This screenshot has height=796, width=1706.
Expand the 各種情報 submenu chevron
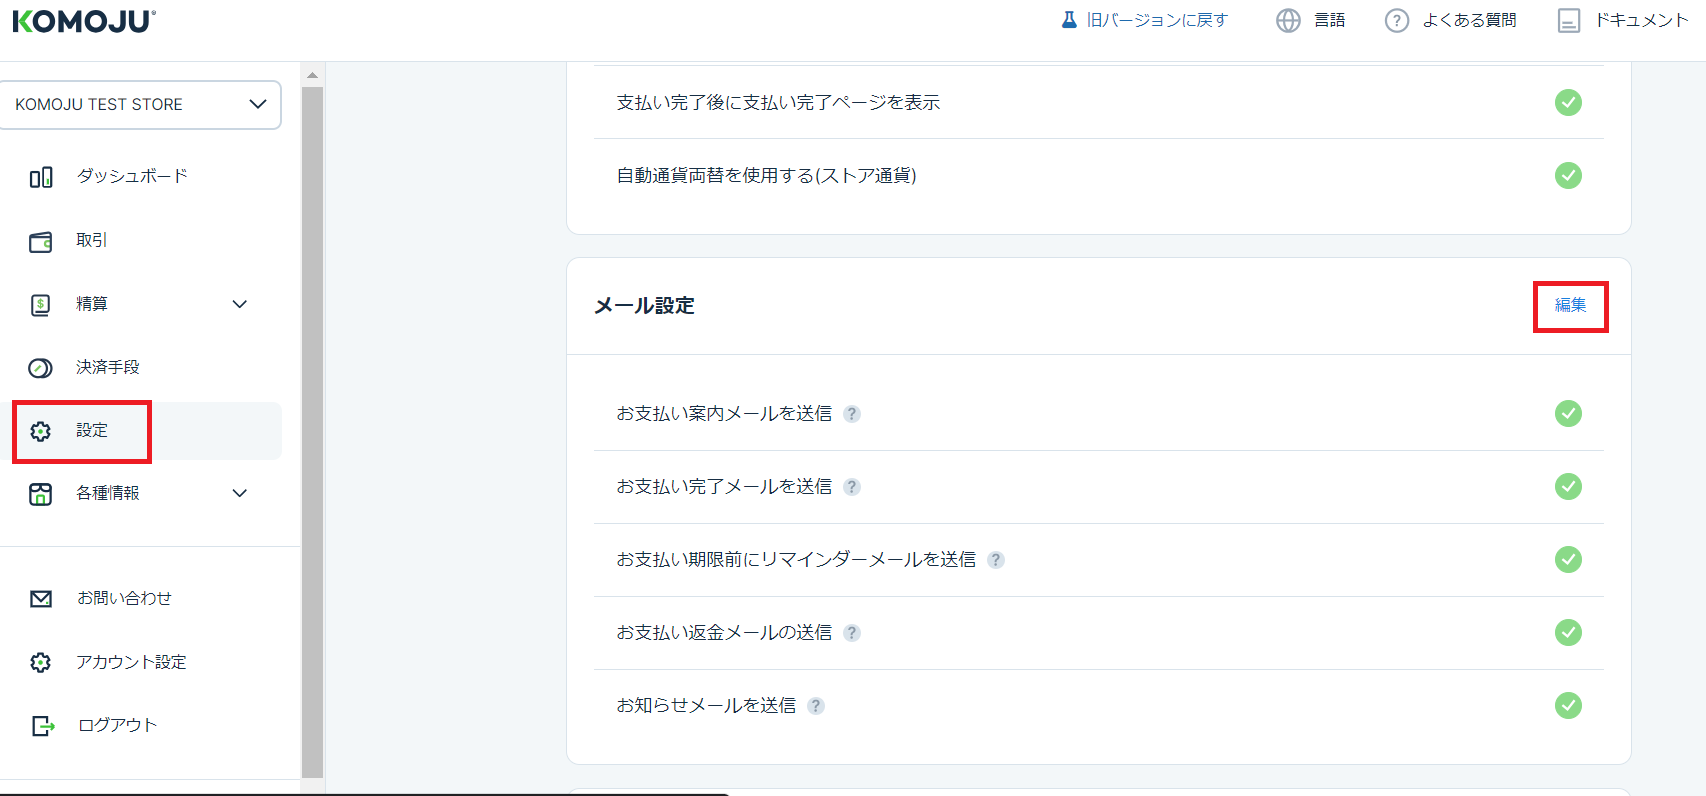(x=240, y=493)
